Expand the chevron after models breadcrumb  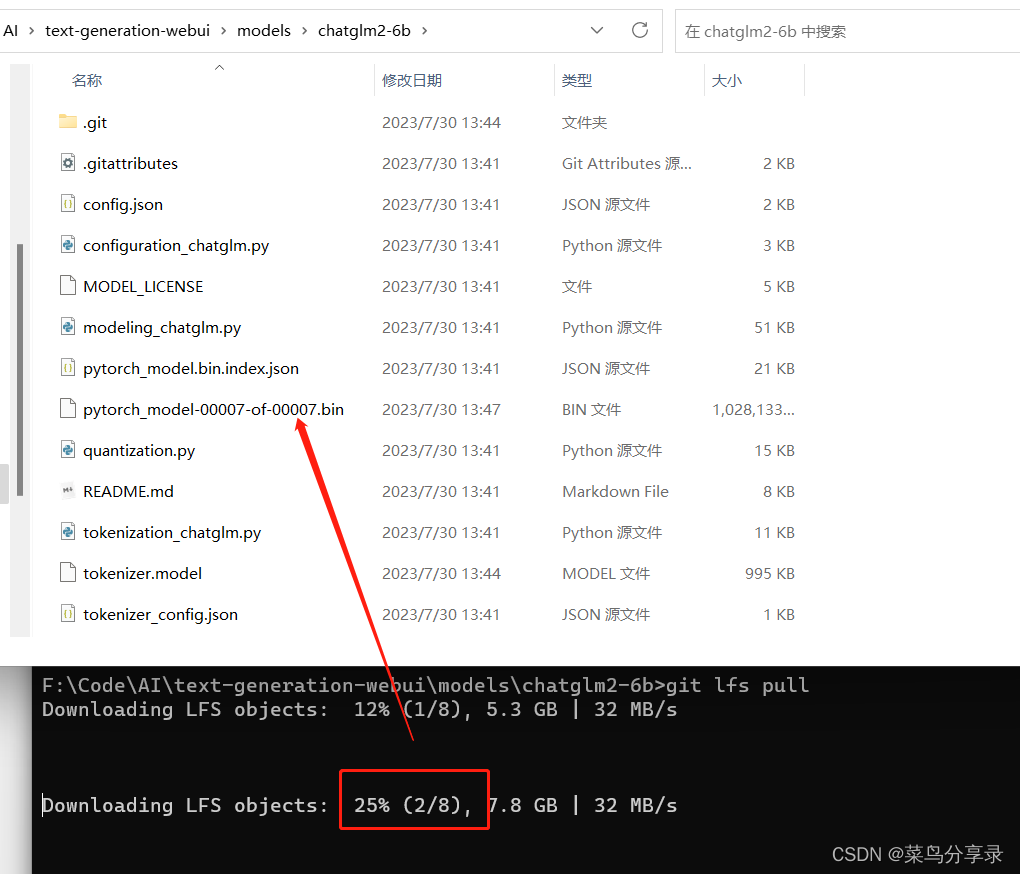304,31
